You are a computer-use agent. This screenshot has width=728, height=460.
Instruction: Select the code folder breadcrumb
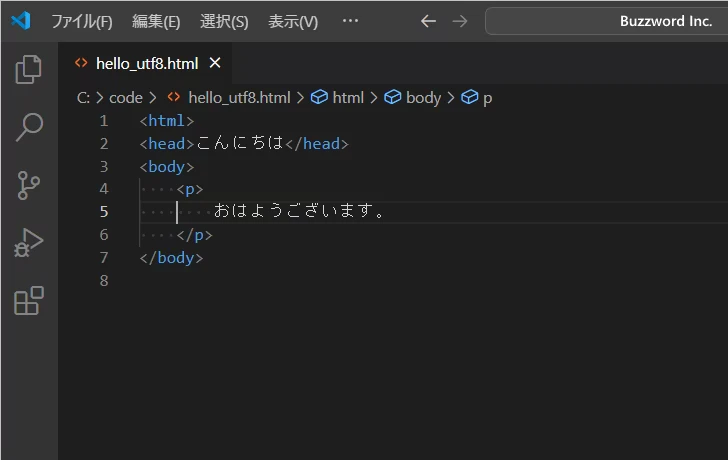[126, 97]
